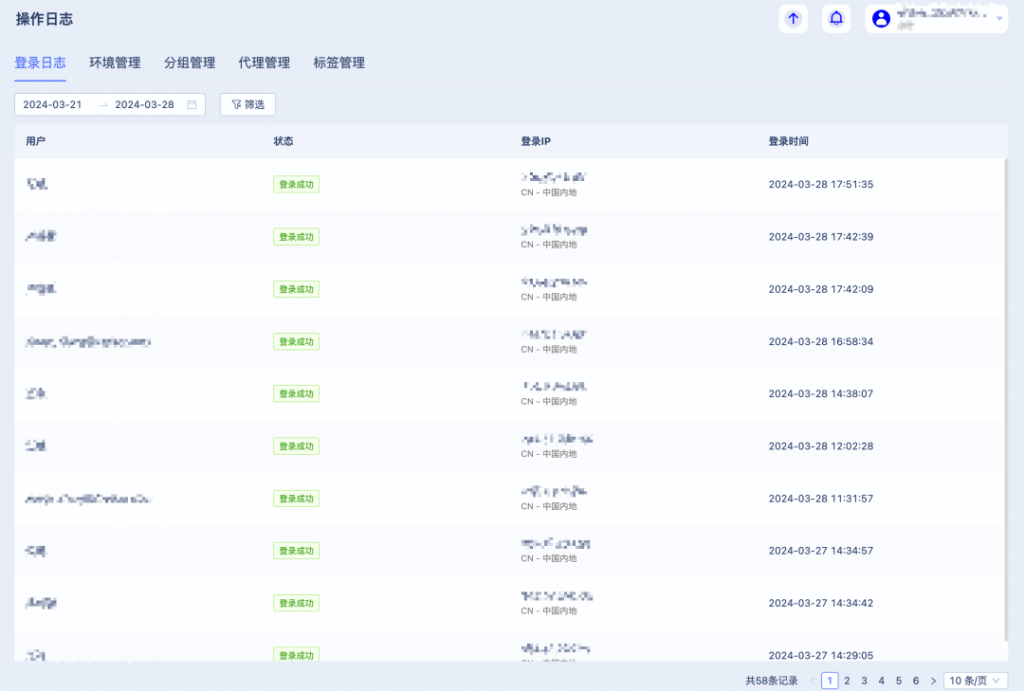
Task: Expand the account dropdown menu
Action: pyautogui.click(x=999, y=17)
